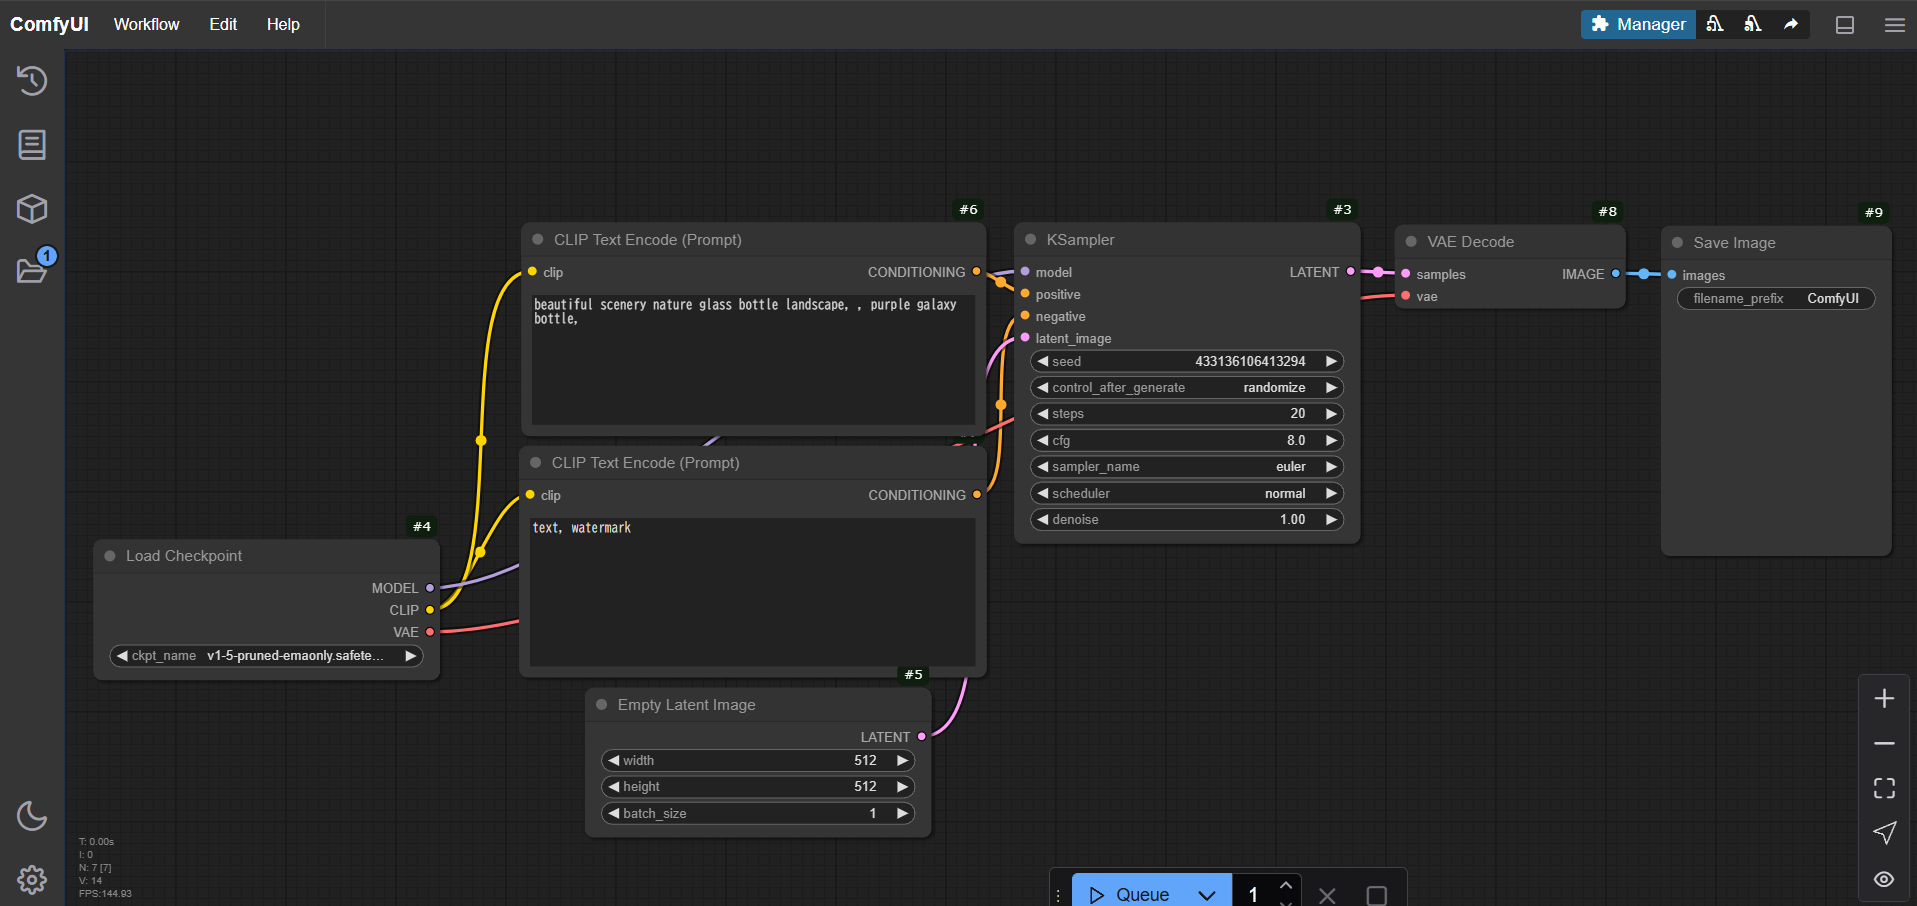Click the paper-plane navigation mode icon
The image size is (1917, 906).
[1884, 833]
